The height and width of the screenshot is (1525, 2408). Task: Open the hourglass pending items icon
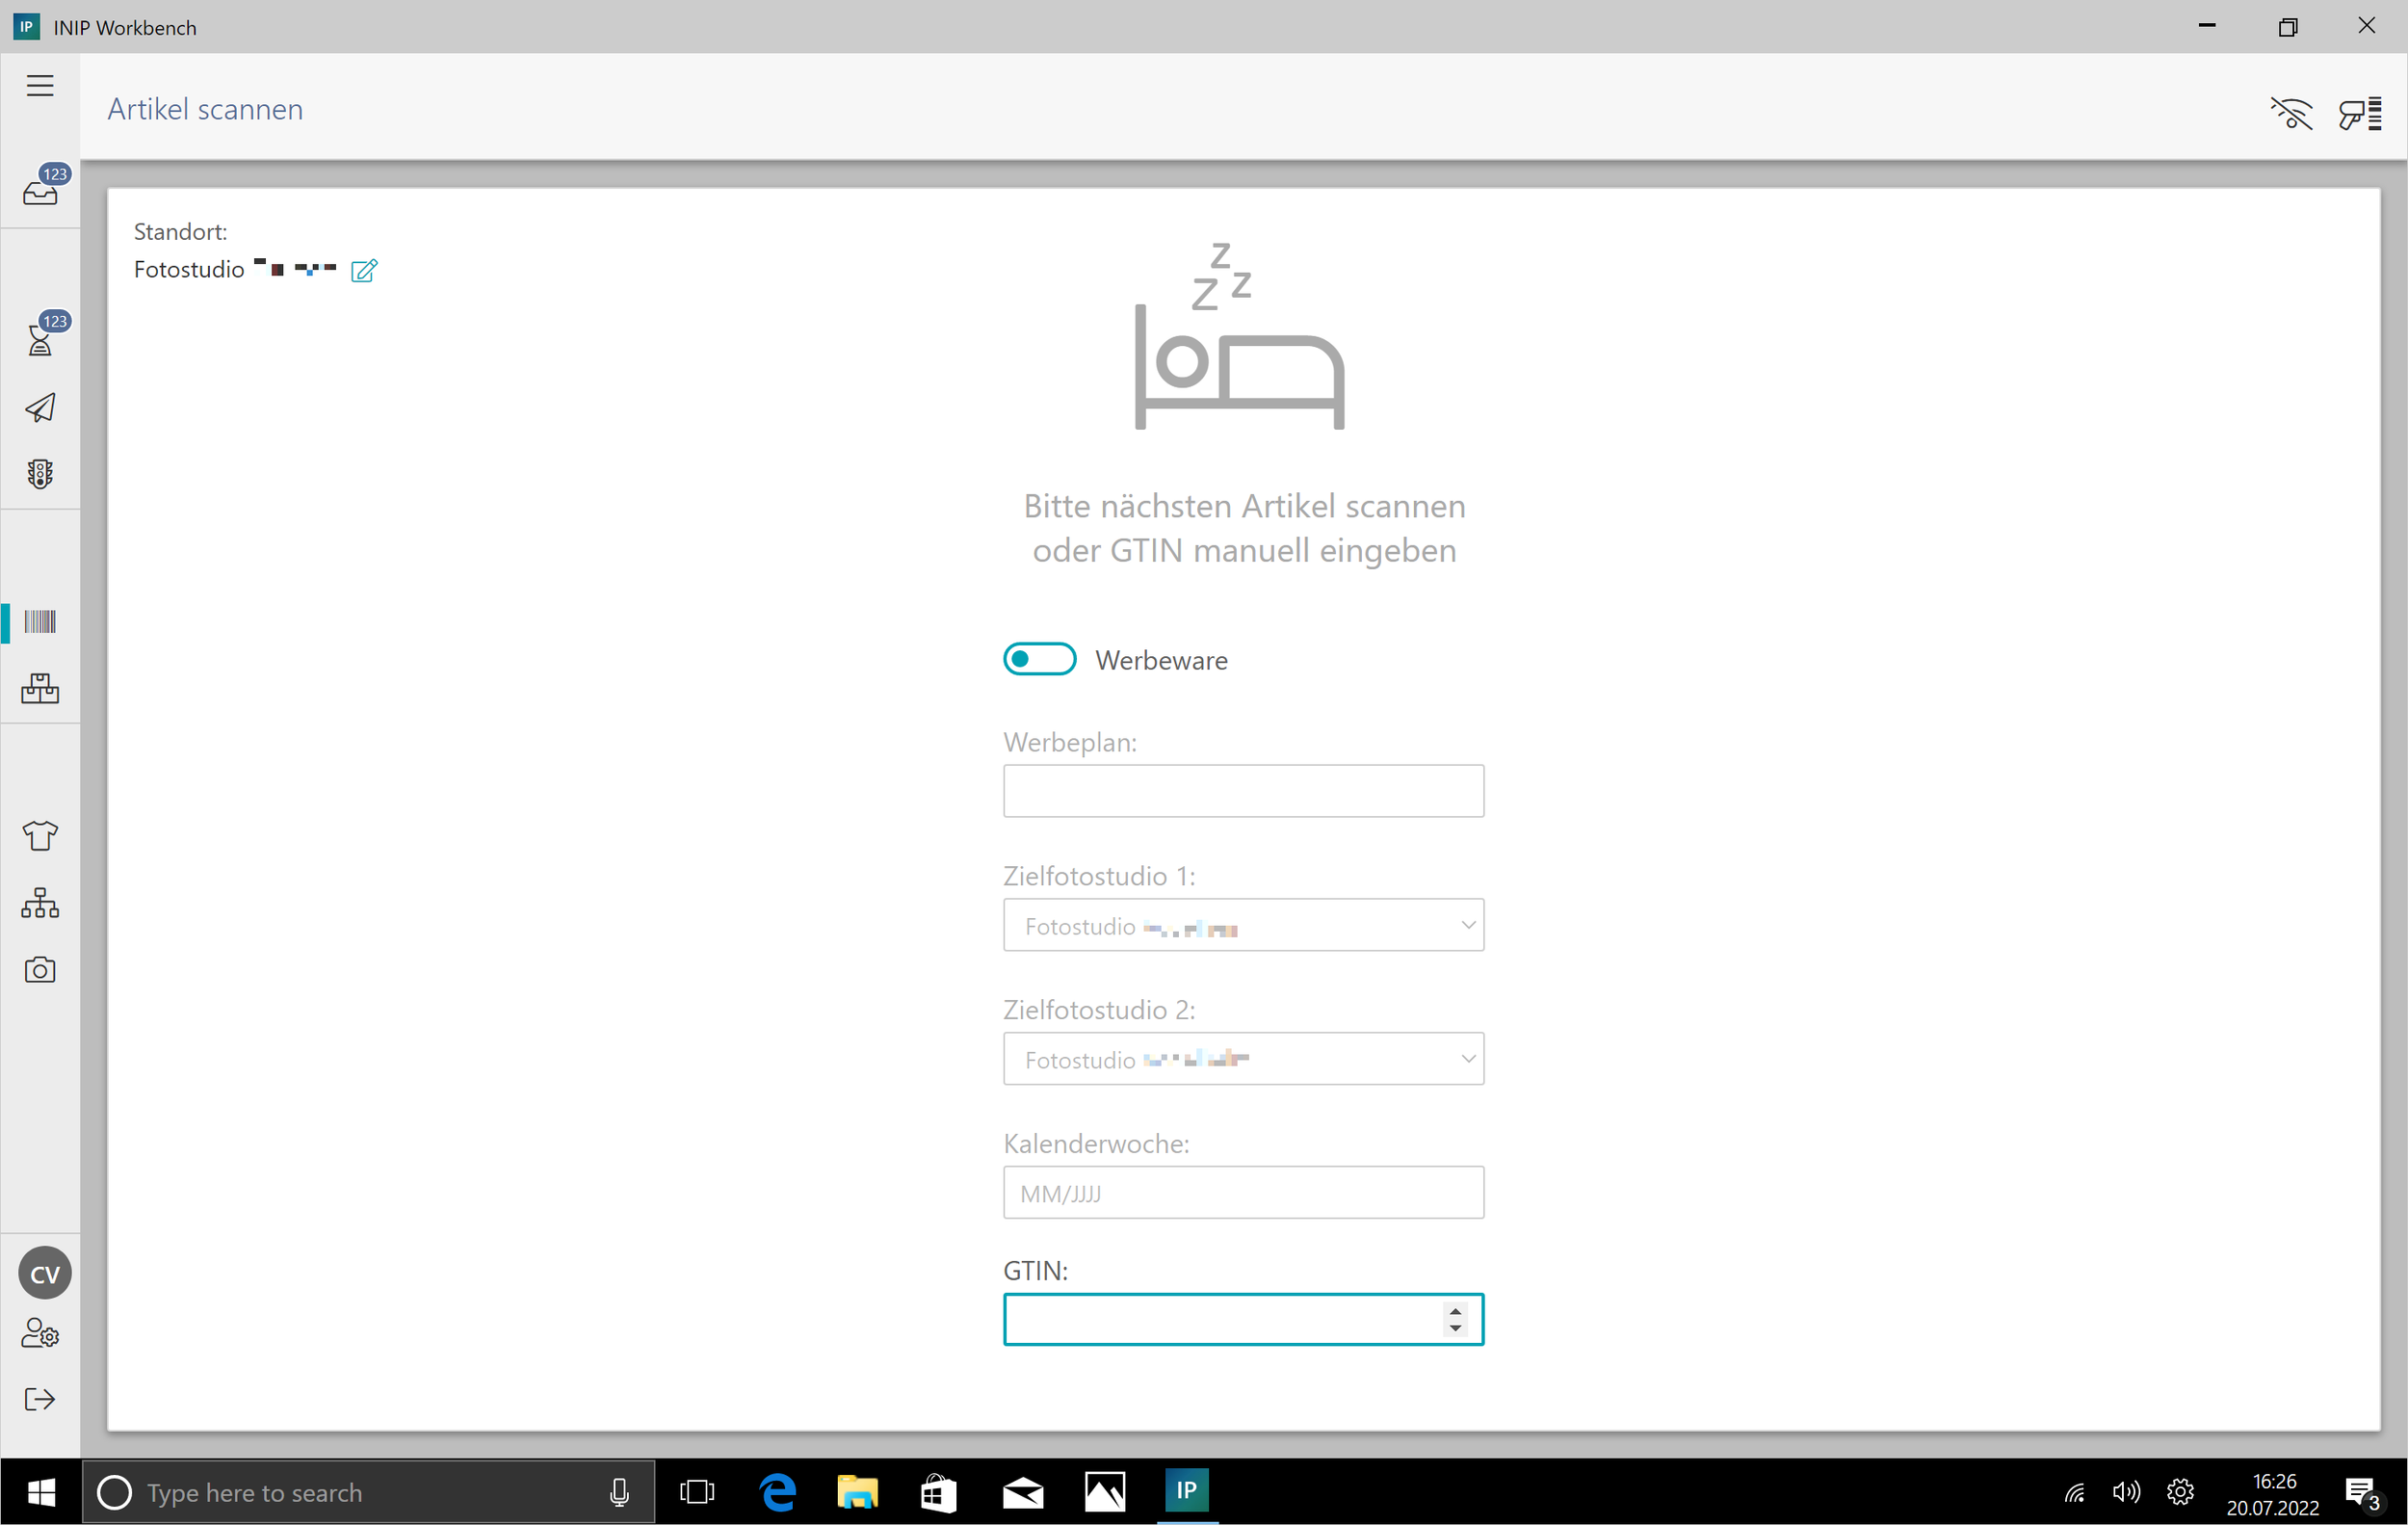[x=41, y=340]
